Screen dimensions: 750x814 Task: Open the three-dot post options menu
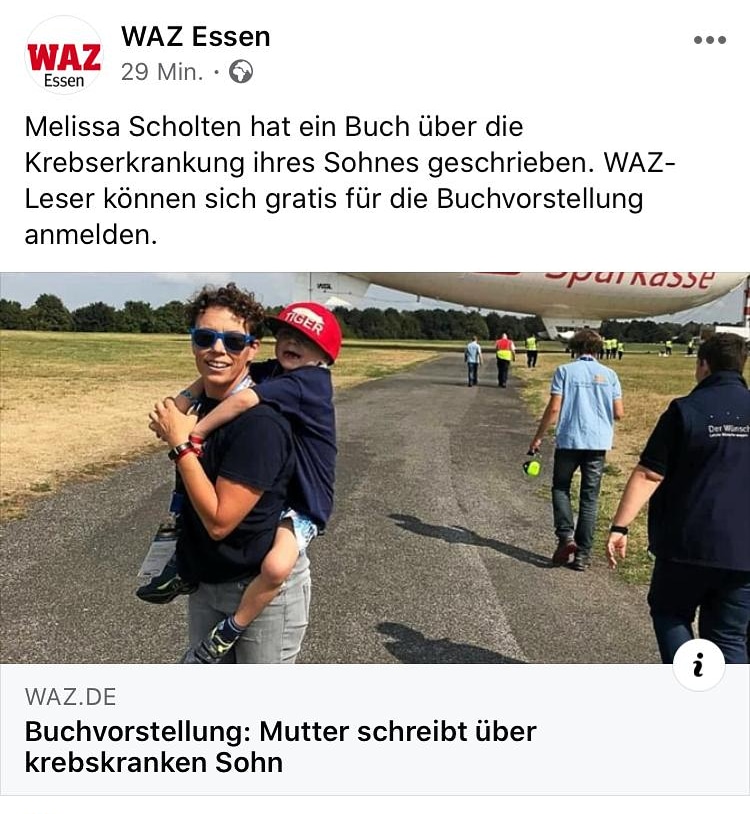(710, 40)
